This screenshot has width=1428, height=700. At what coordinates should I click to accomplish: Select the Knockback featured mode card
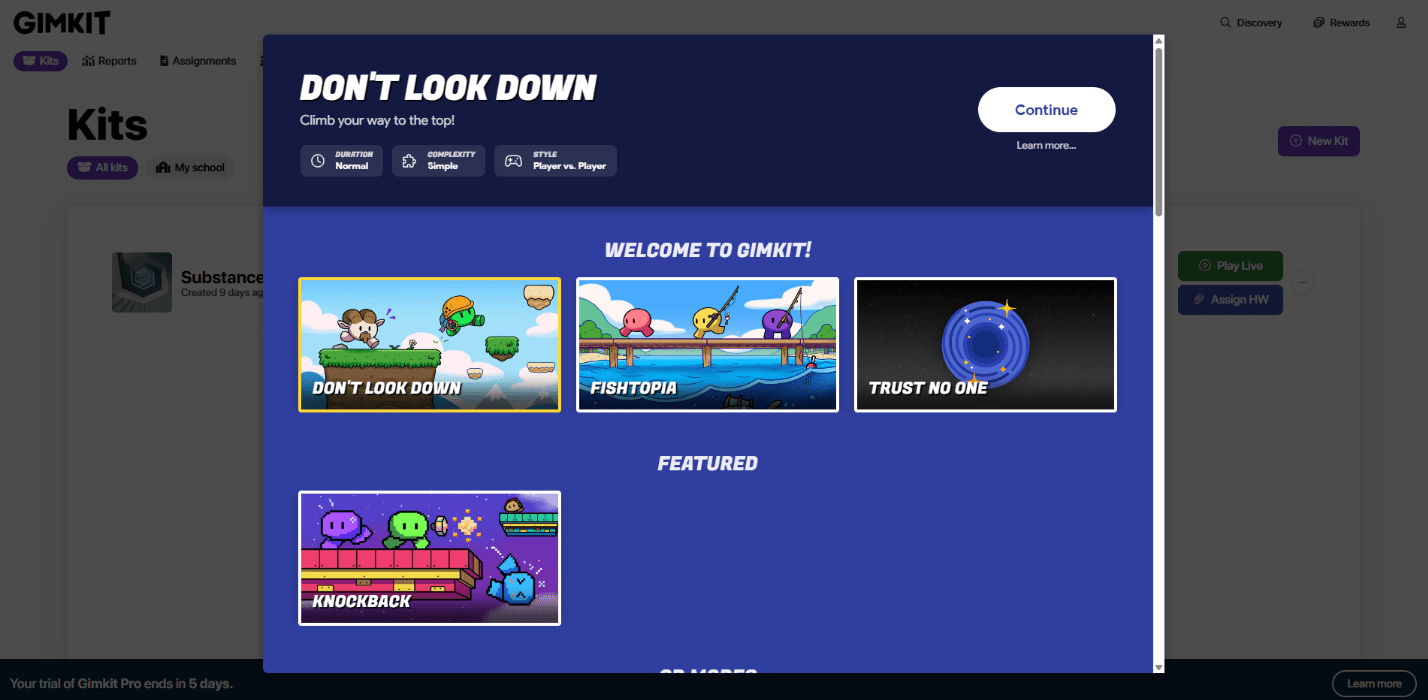(430, 558)
